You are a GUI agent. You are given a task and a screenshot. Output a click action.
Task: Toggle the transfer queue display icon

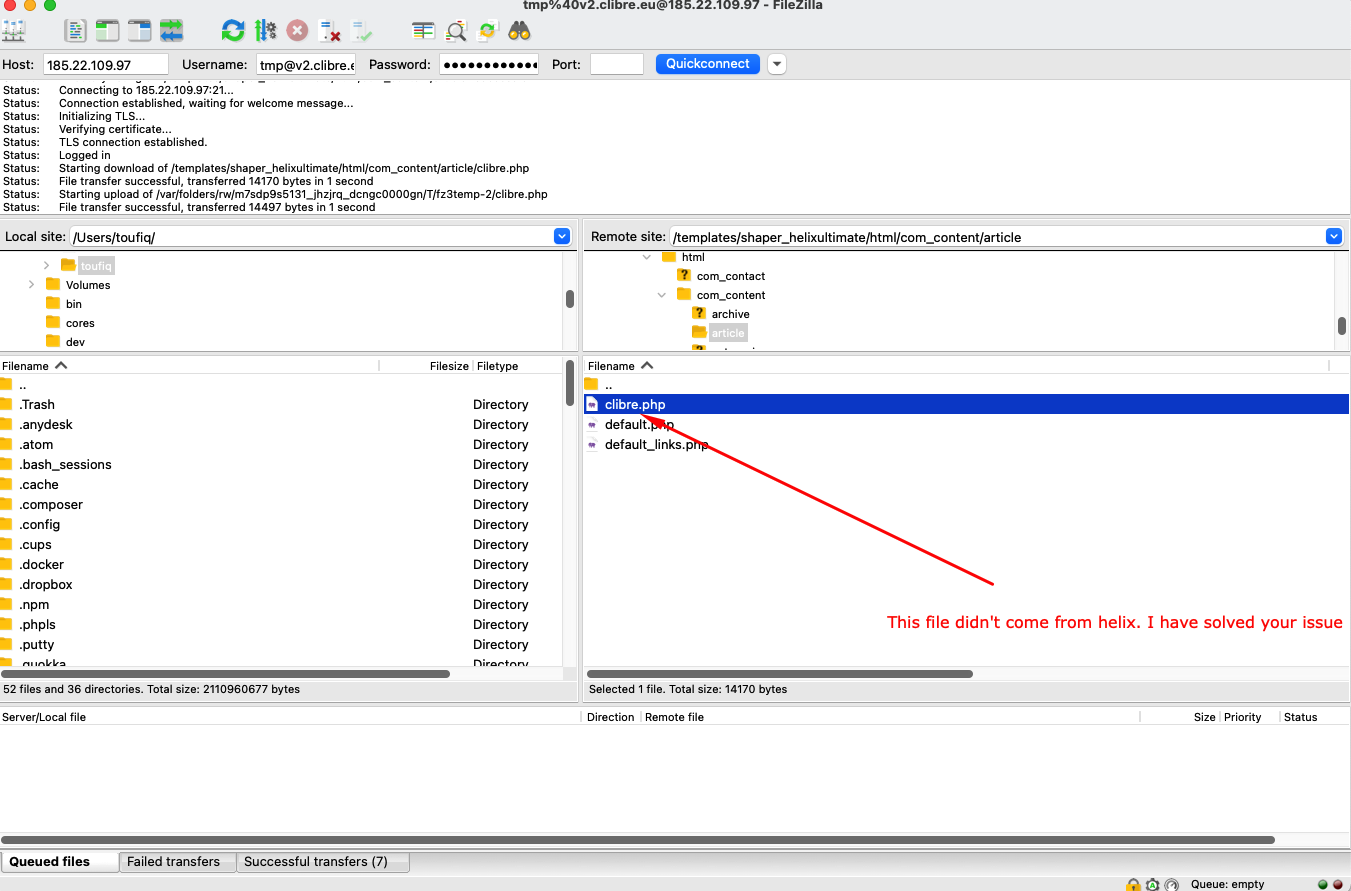coord(171,31)
